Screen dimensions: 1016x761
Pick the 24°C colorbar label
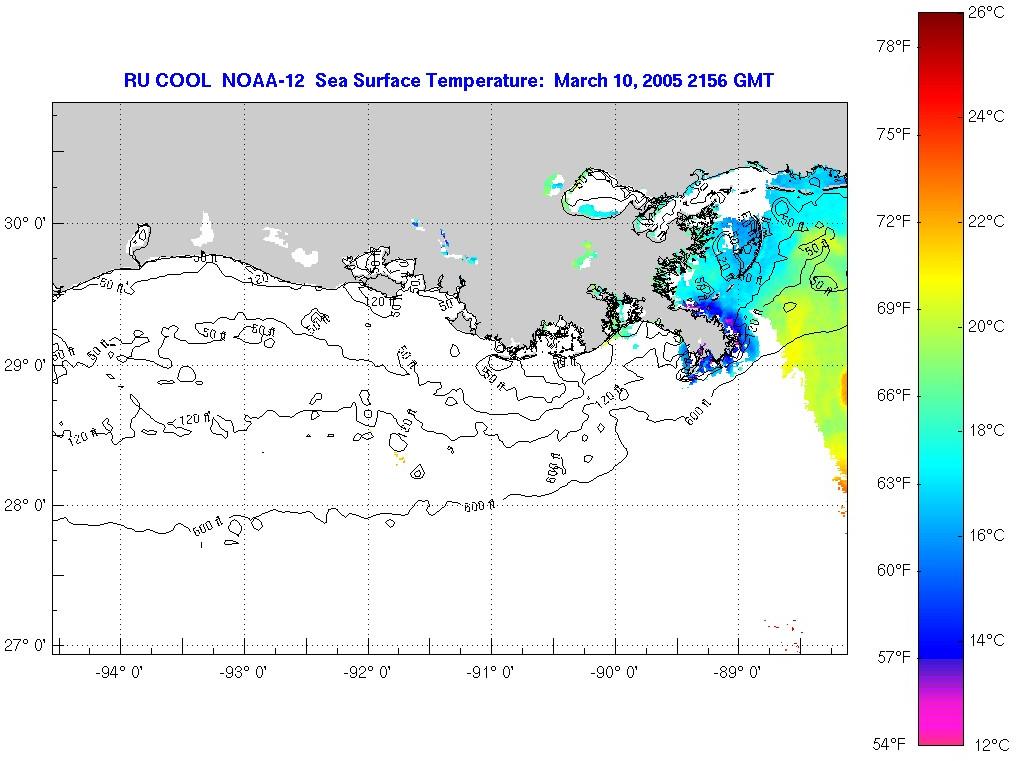click(986, 116)
